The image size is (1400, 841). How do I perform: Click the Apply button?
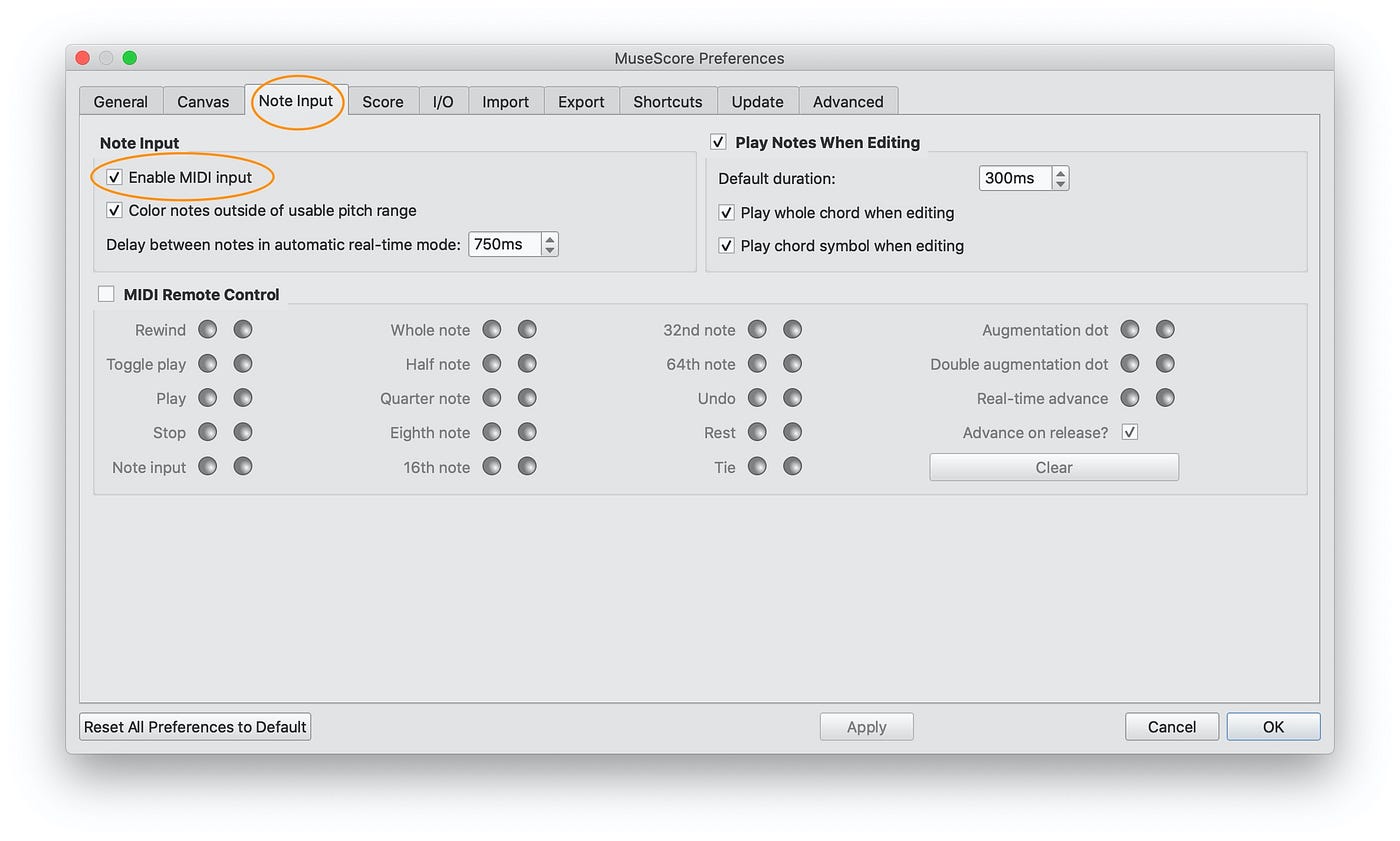867,727
